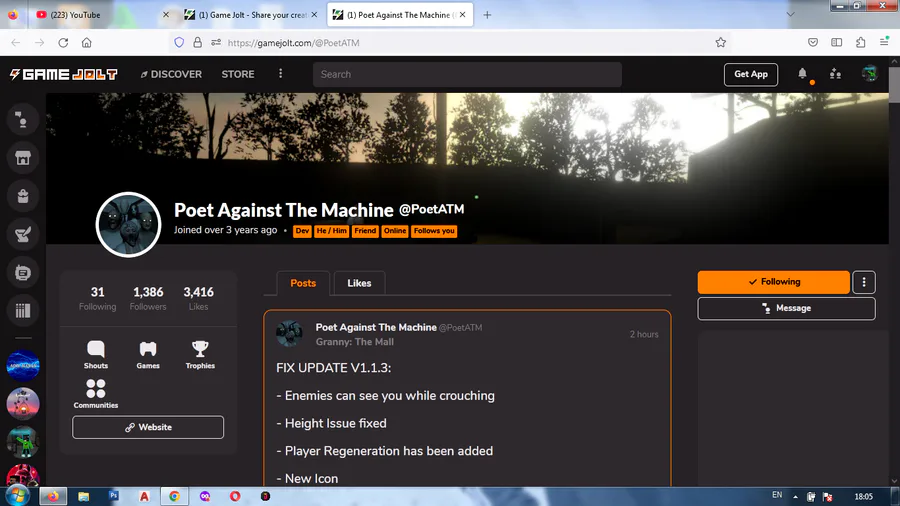900x506 pixels.
Task: Open the Discover menu item
Action: click(171, 74)
